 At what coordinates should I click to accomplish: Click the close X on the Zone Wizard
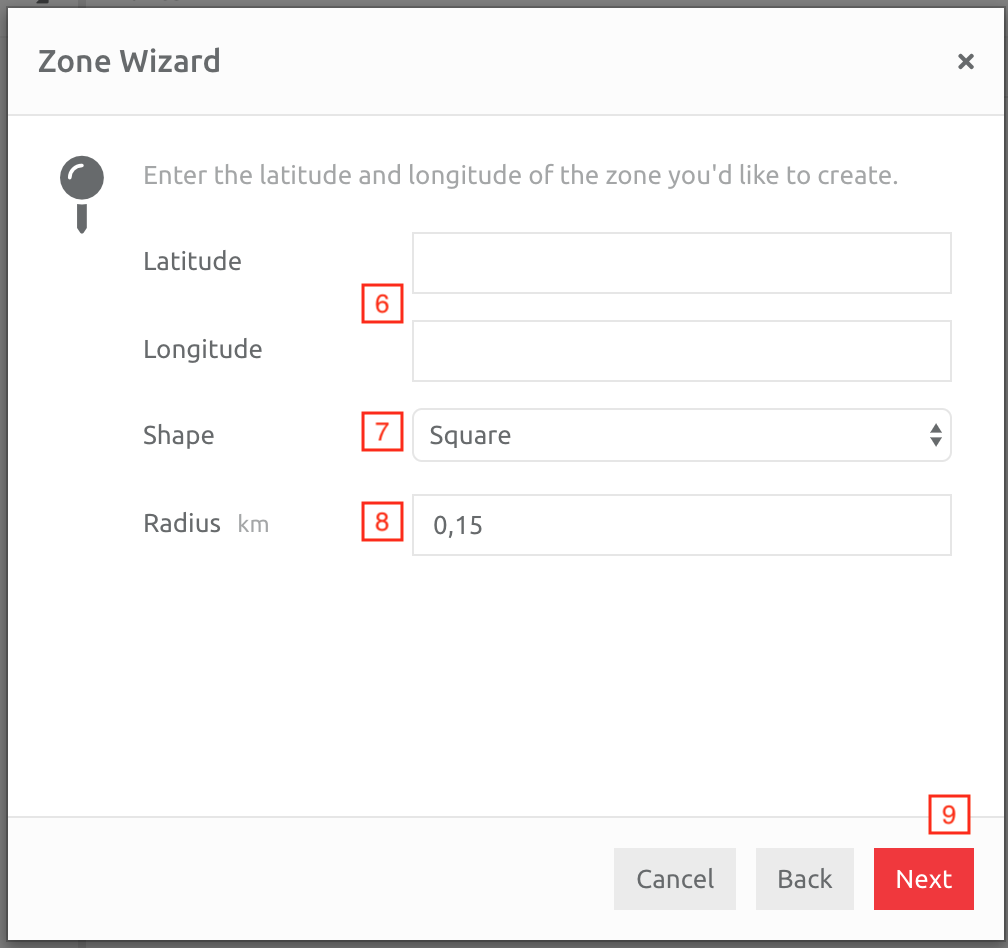click(966, 61)
